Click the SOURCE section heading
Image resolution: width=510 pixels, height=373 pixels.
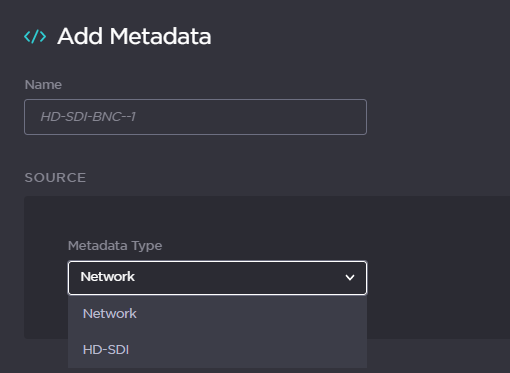pos(55,178)
